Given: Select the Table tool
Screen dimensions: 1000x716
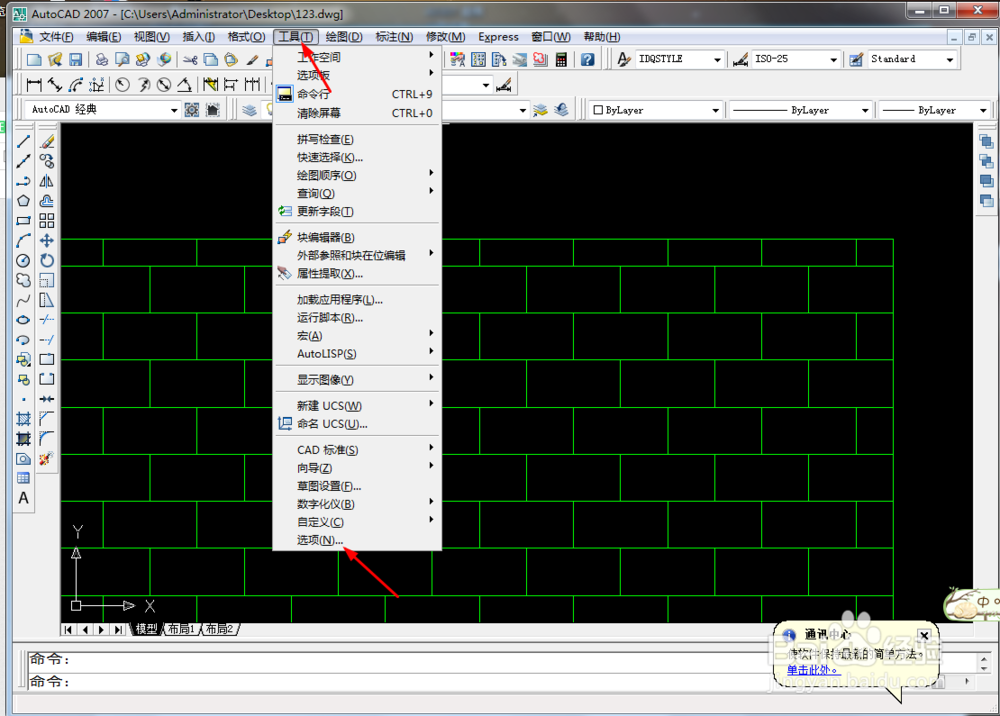Looking at the screenshot, I should click(24, 478).
